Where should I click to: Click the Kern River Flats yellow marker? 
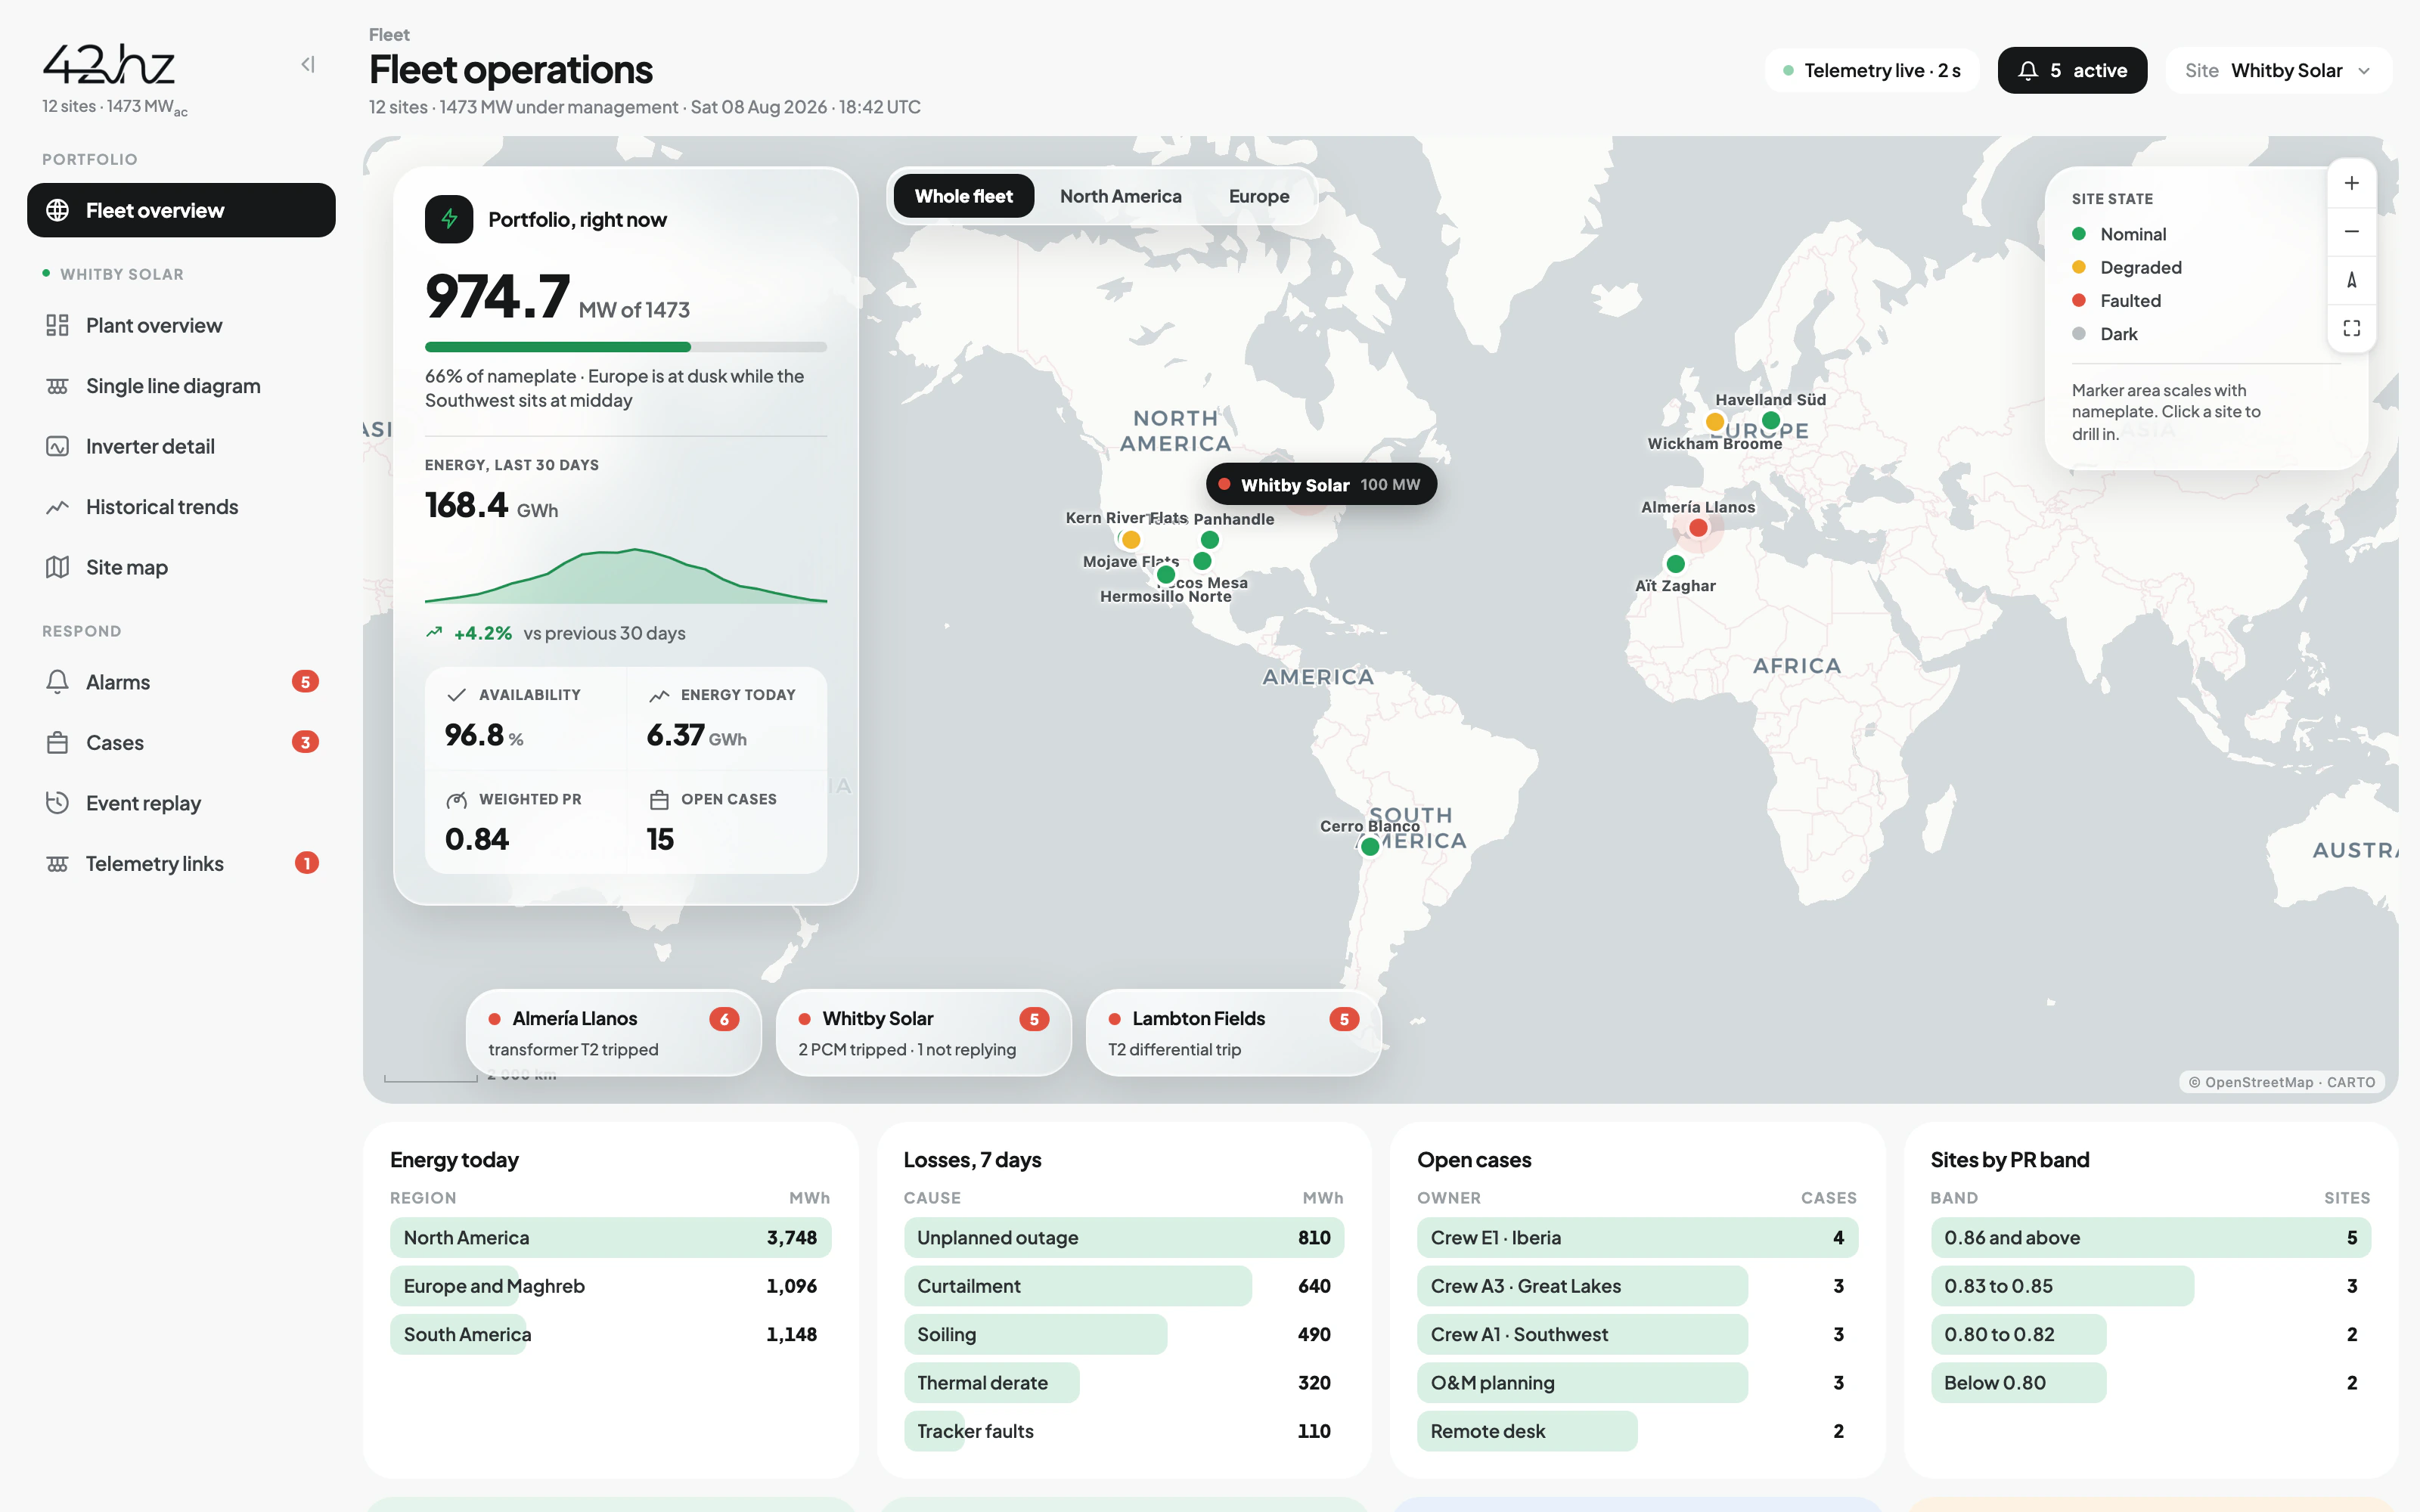(1131, 540)
